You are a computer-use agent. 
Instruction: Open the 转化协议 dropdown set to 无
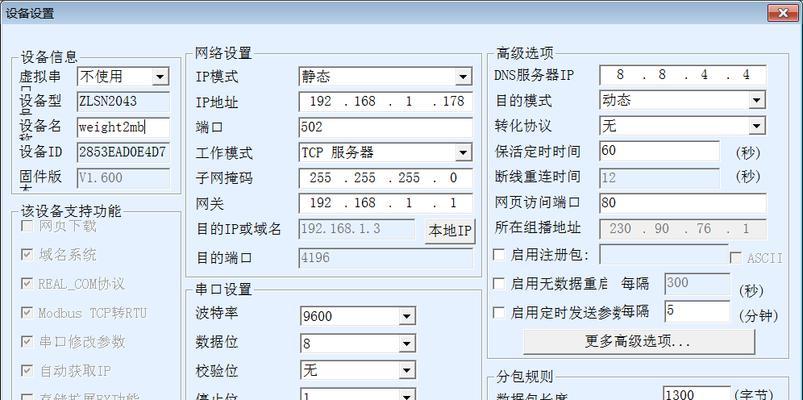(683, 125)
